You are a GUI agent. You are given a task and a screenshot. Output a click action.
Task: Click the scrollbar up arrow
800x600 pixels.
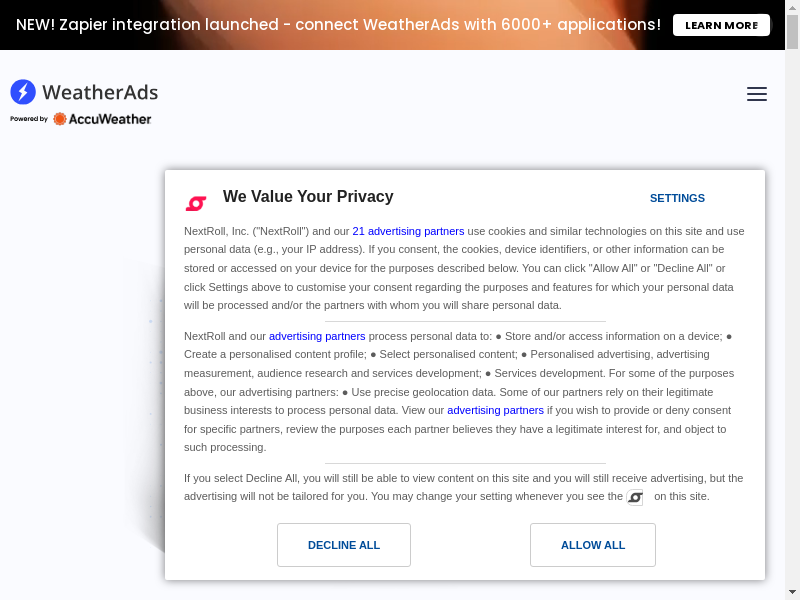point(793,7)
